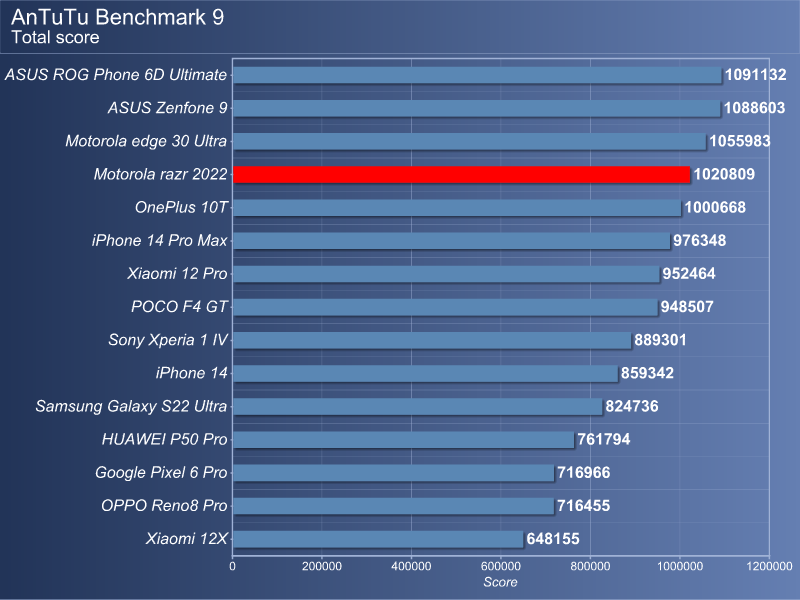Select the 'OPPO Reno8 Pro' device label
The width and height of the screenshot is (800, 600).
click(164, 506)
